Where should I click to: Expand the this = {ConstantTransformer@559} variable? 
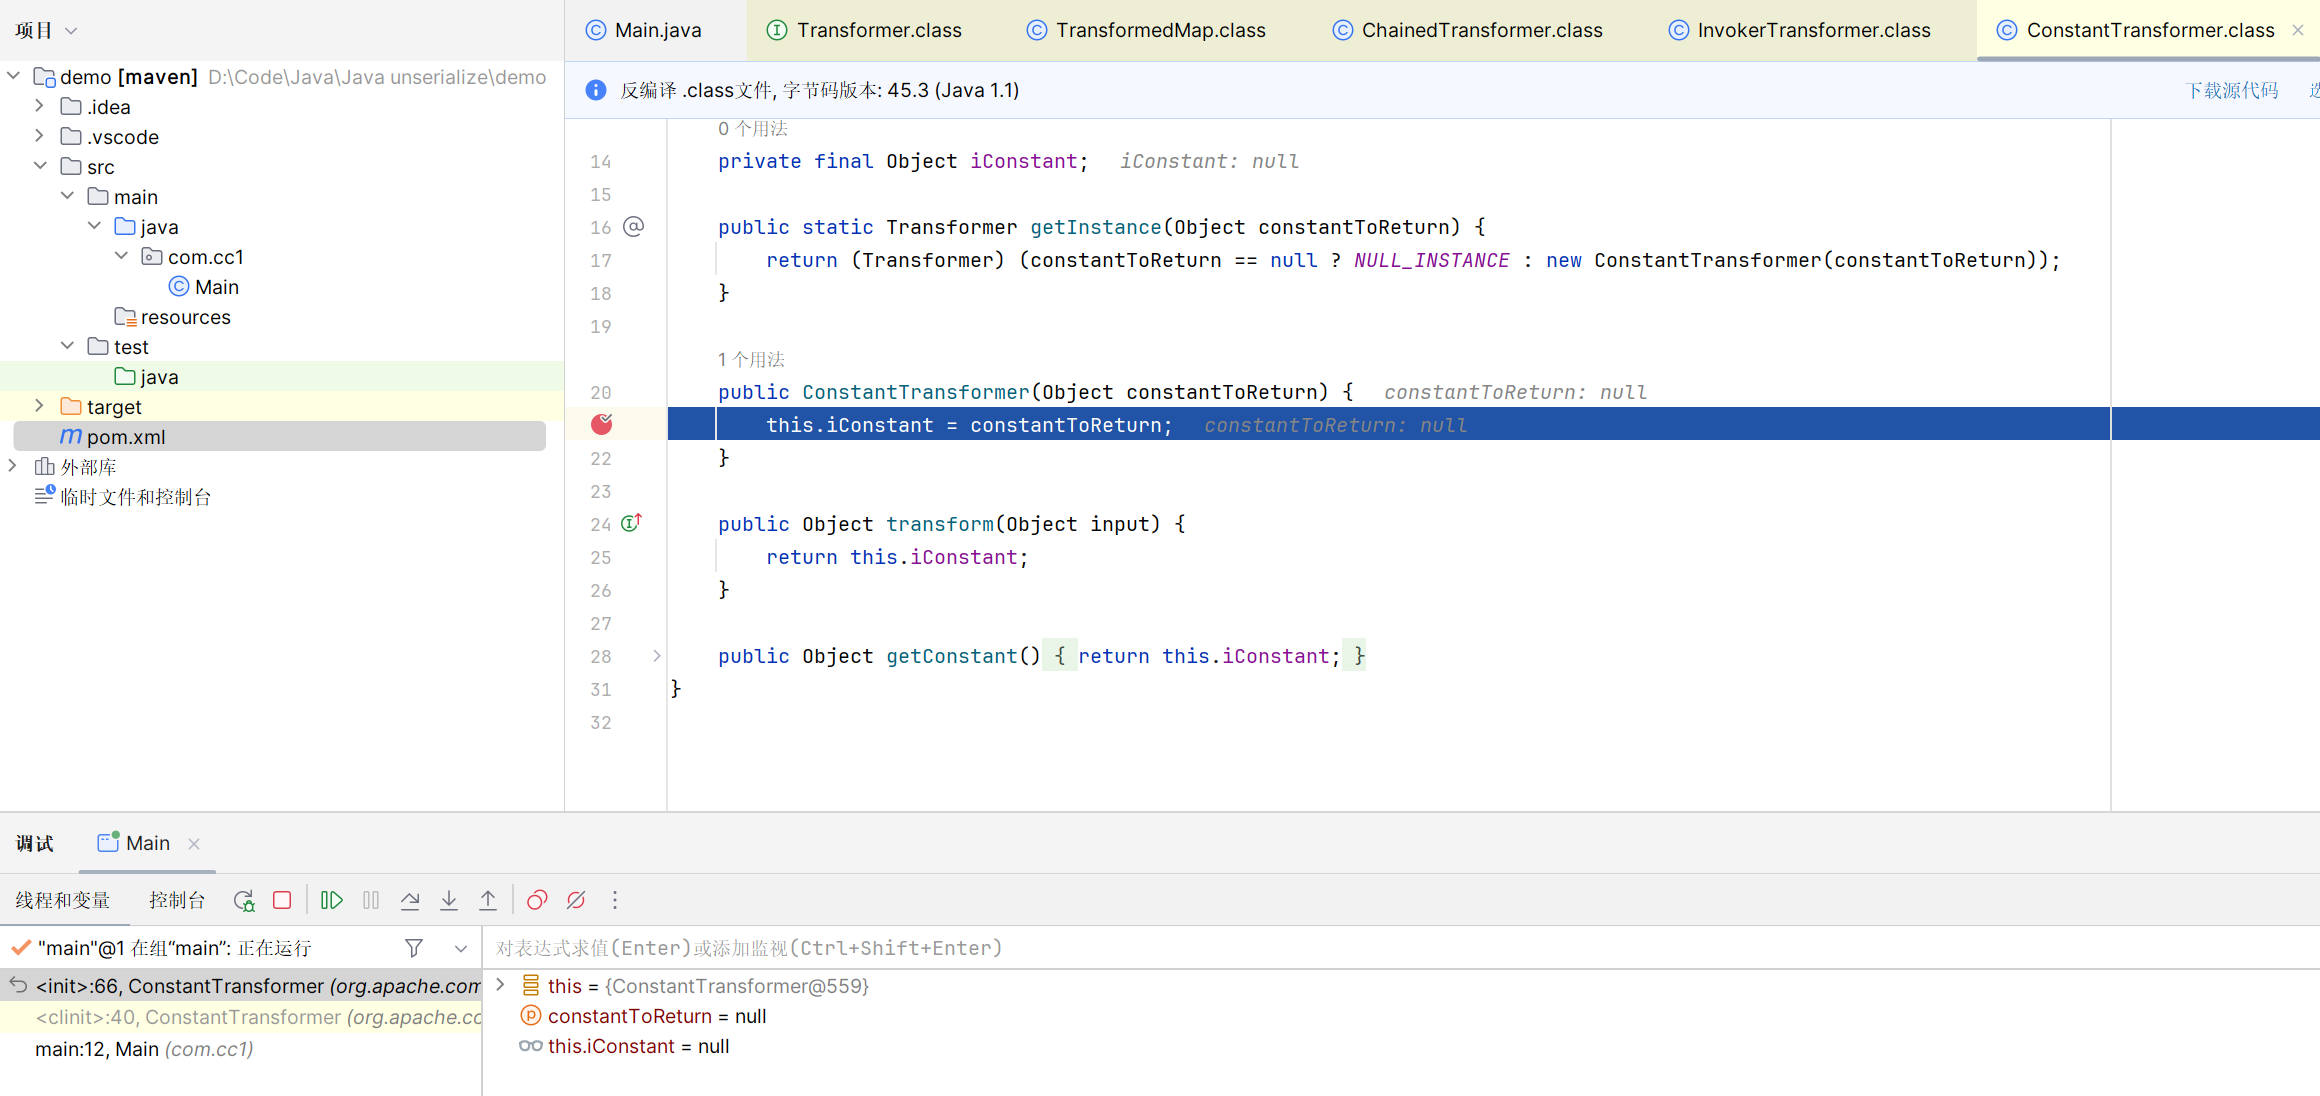click(x=500, y=985)
